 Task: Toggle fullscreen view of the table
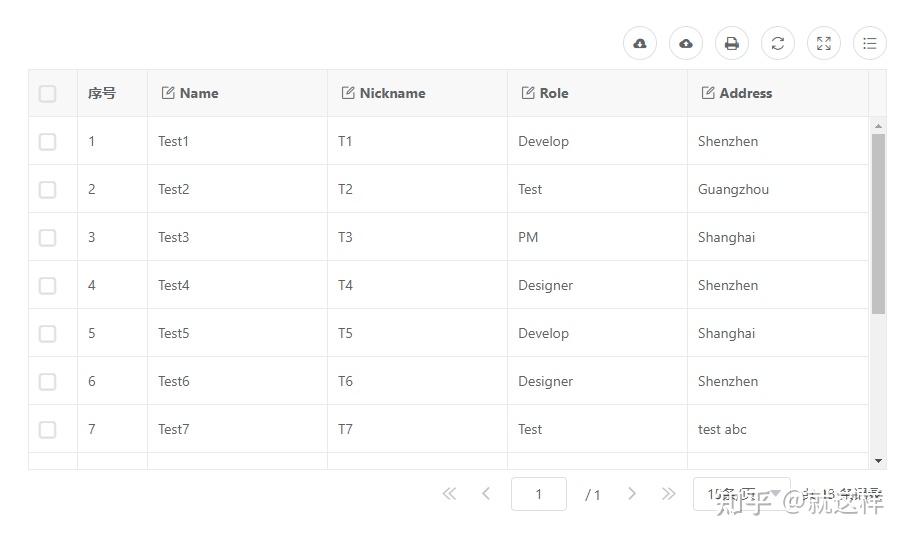coord(824,44)
